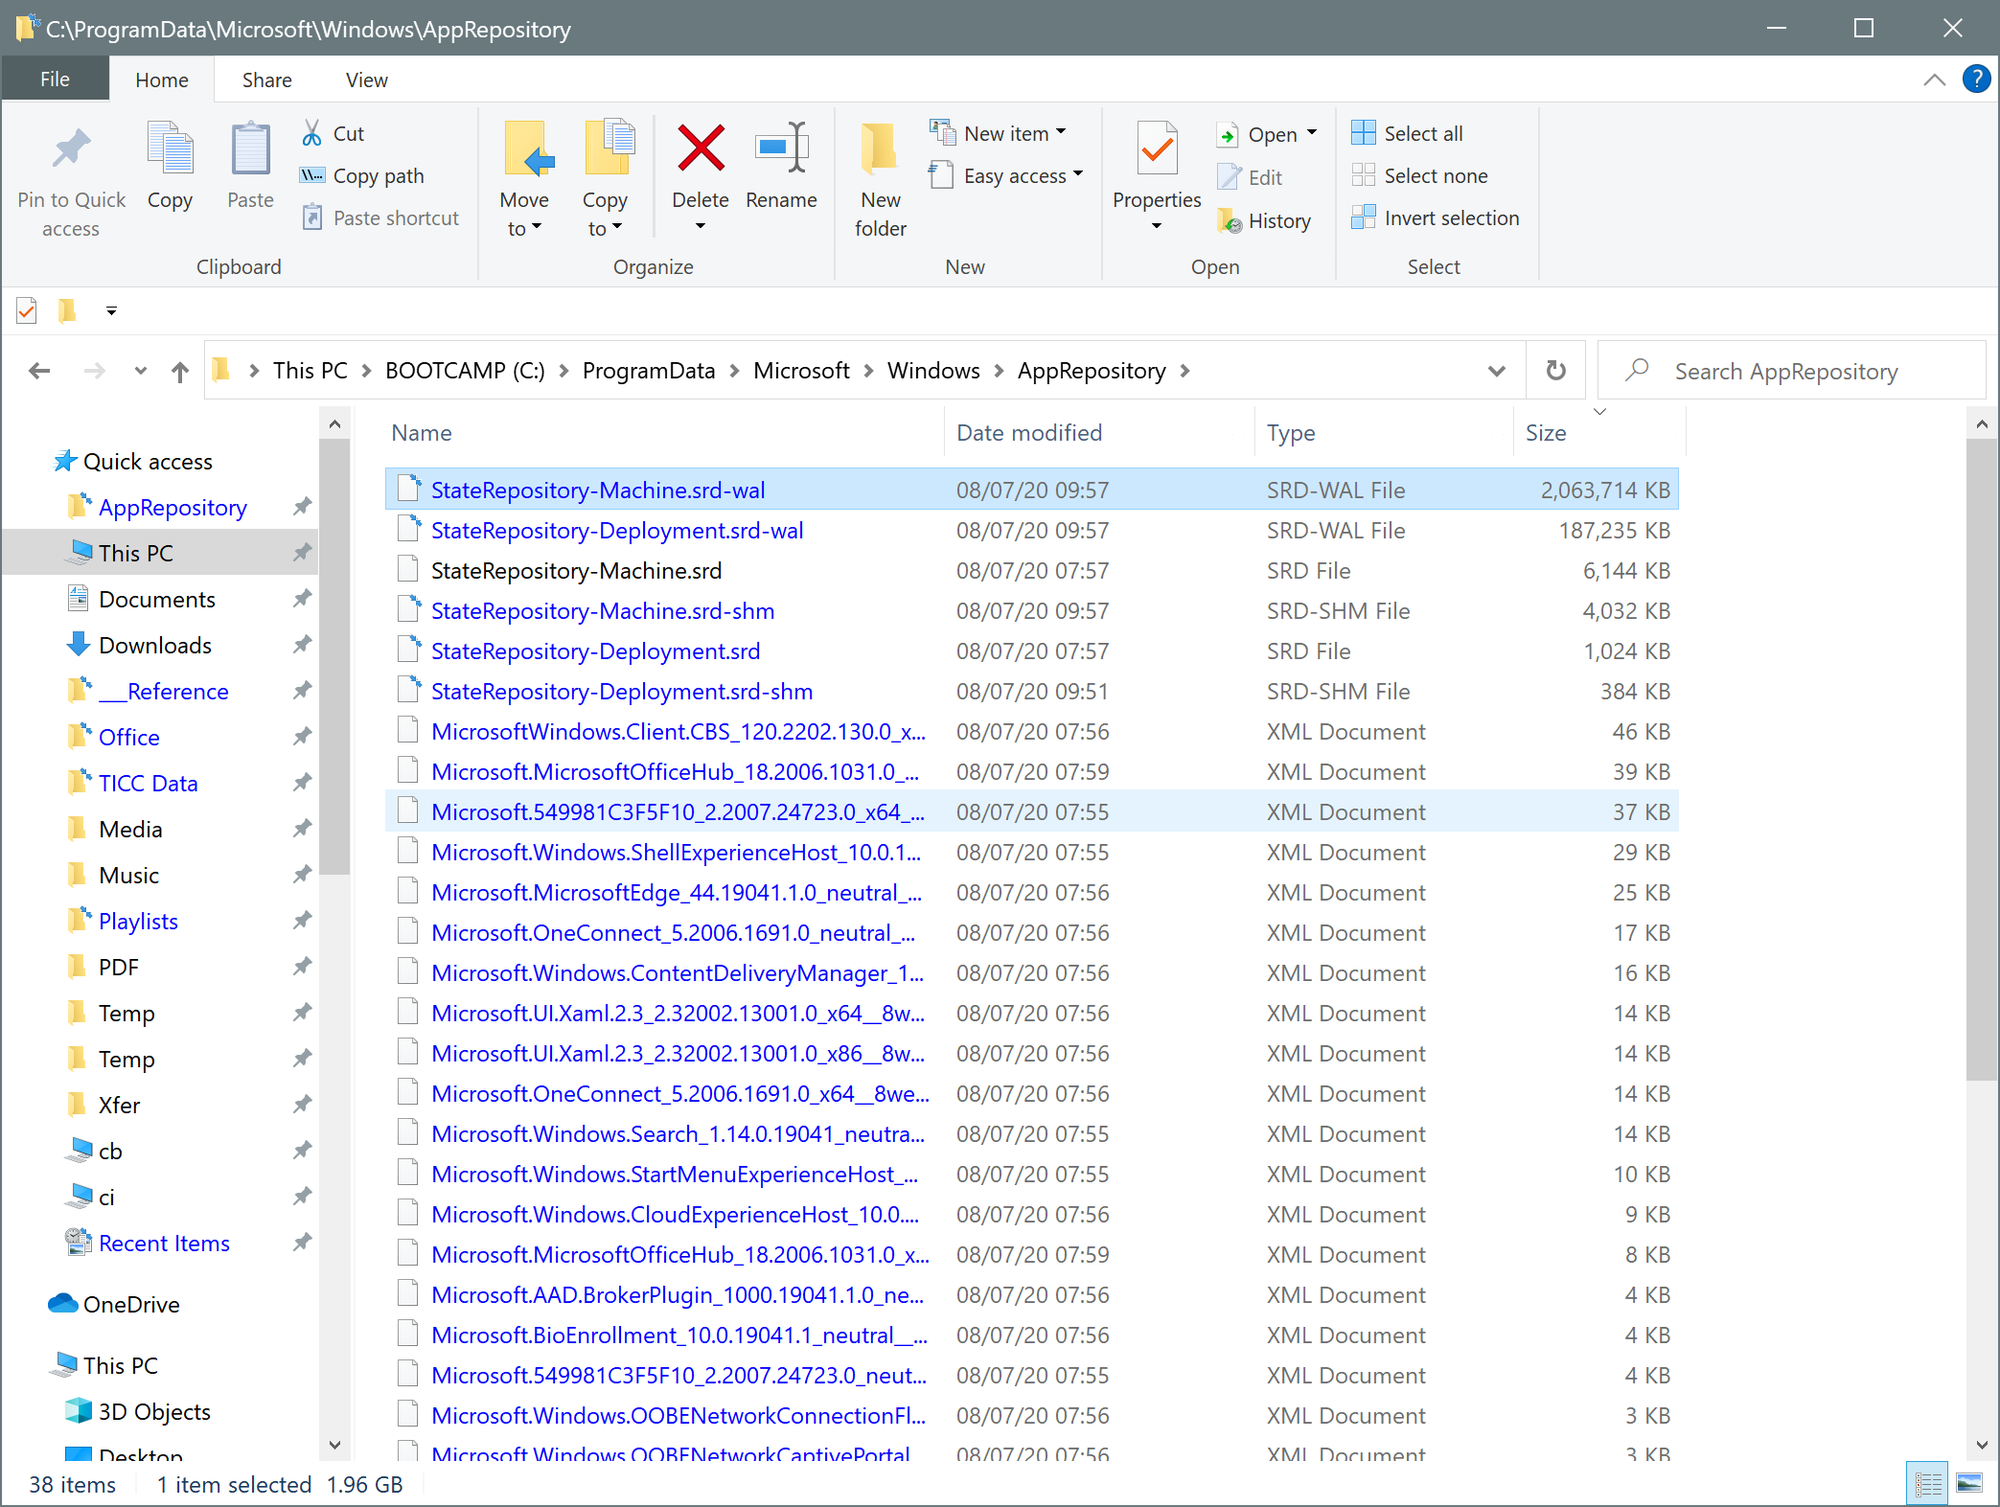Sort by the Size column header

click(x=1599, y=433)
